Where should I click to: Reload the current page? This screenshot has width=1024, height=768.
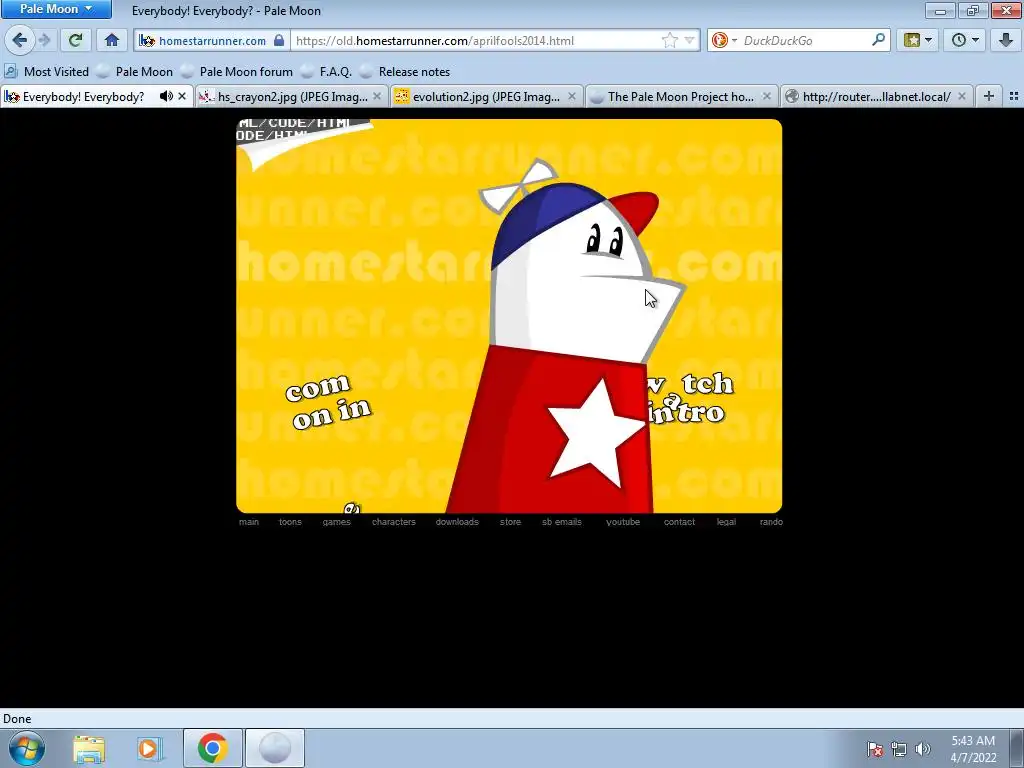point(75,40)
